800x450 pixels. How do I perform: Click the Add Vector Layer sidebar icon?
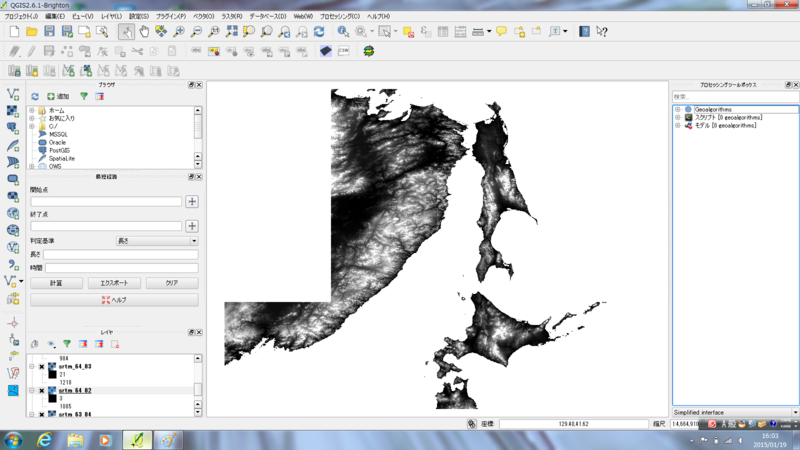(13, 94)
